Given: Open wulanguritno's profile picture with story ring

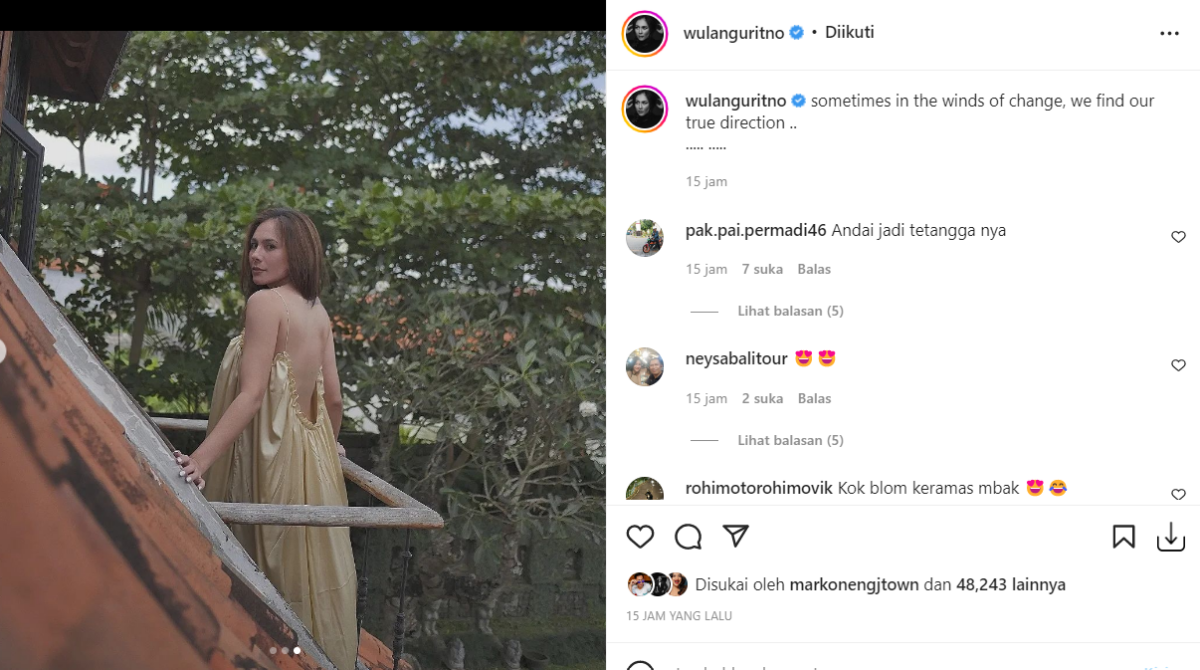Looking at the screenshot, I should pos(645,33).
